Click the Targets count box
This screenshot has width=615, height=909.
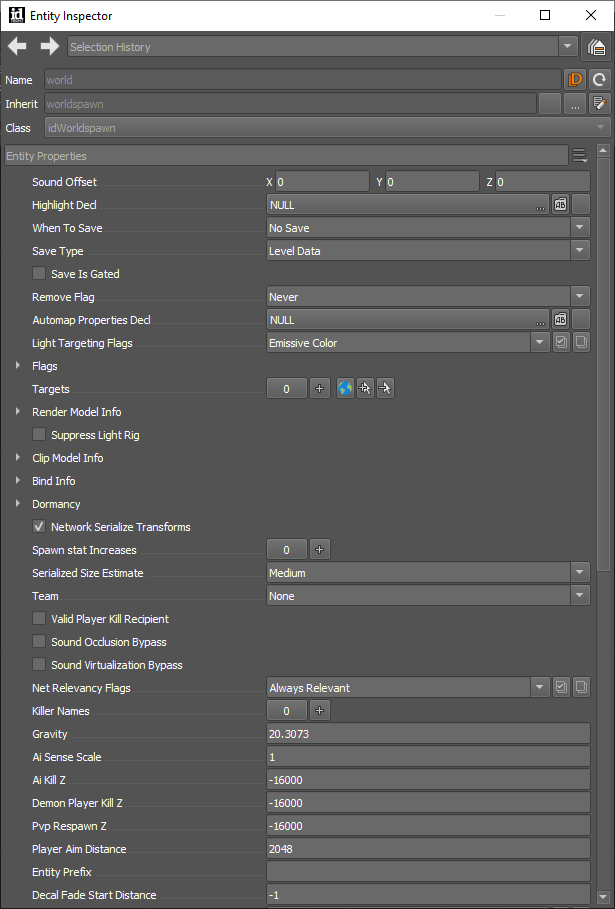pos(286,388)
